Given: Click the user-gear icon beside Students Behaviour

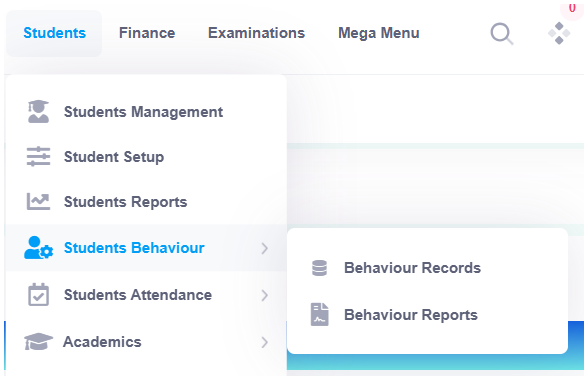Looking at the screenshot, I should tap(39, 248).
